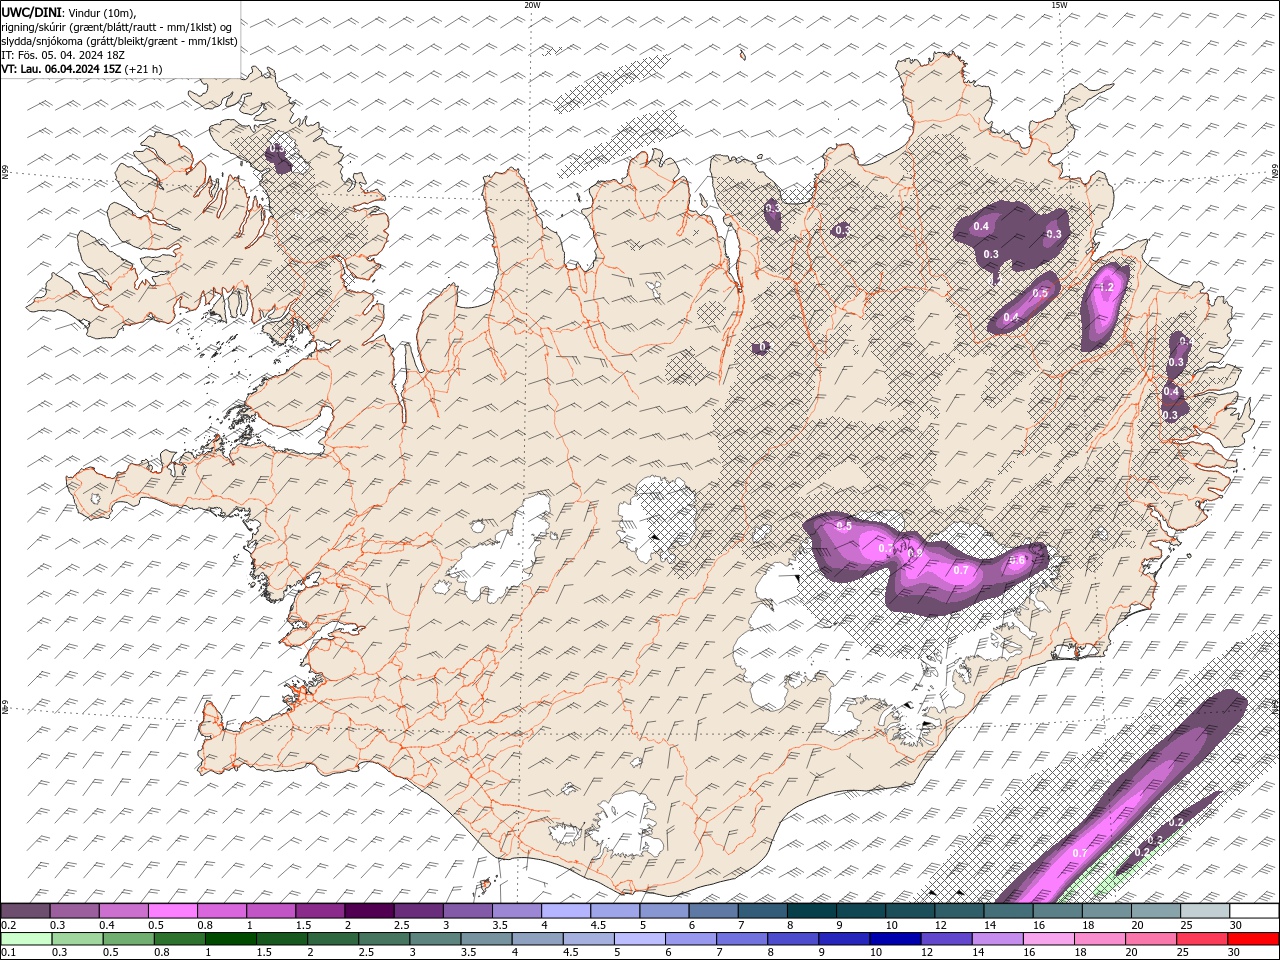Pick the dark teal 8 swatch in snow legend
Image resolution: width=1280 pixels, height=960 pixels.
pyautogui.click(x=811, y=911)
